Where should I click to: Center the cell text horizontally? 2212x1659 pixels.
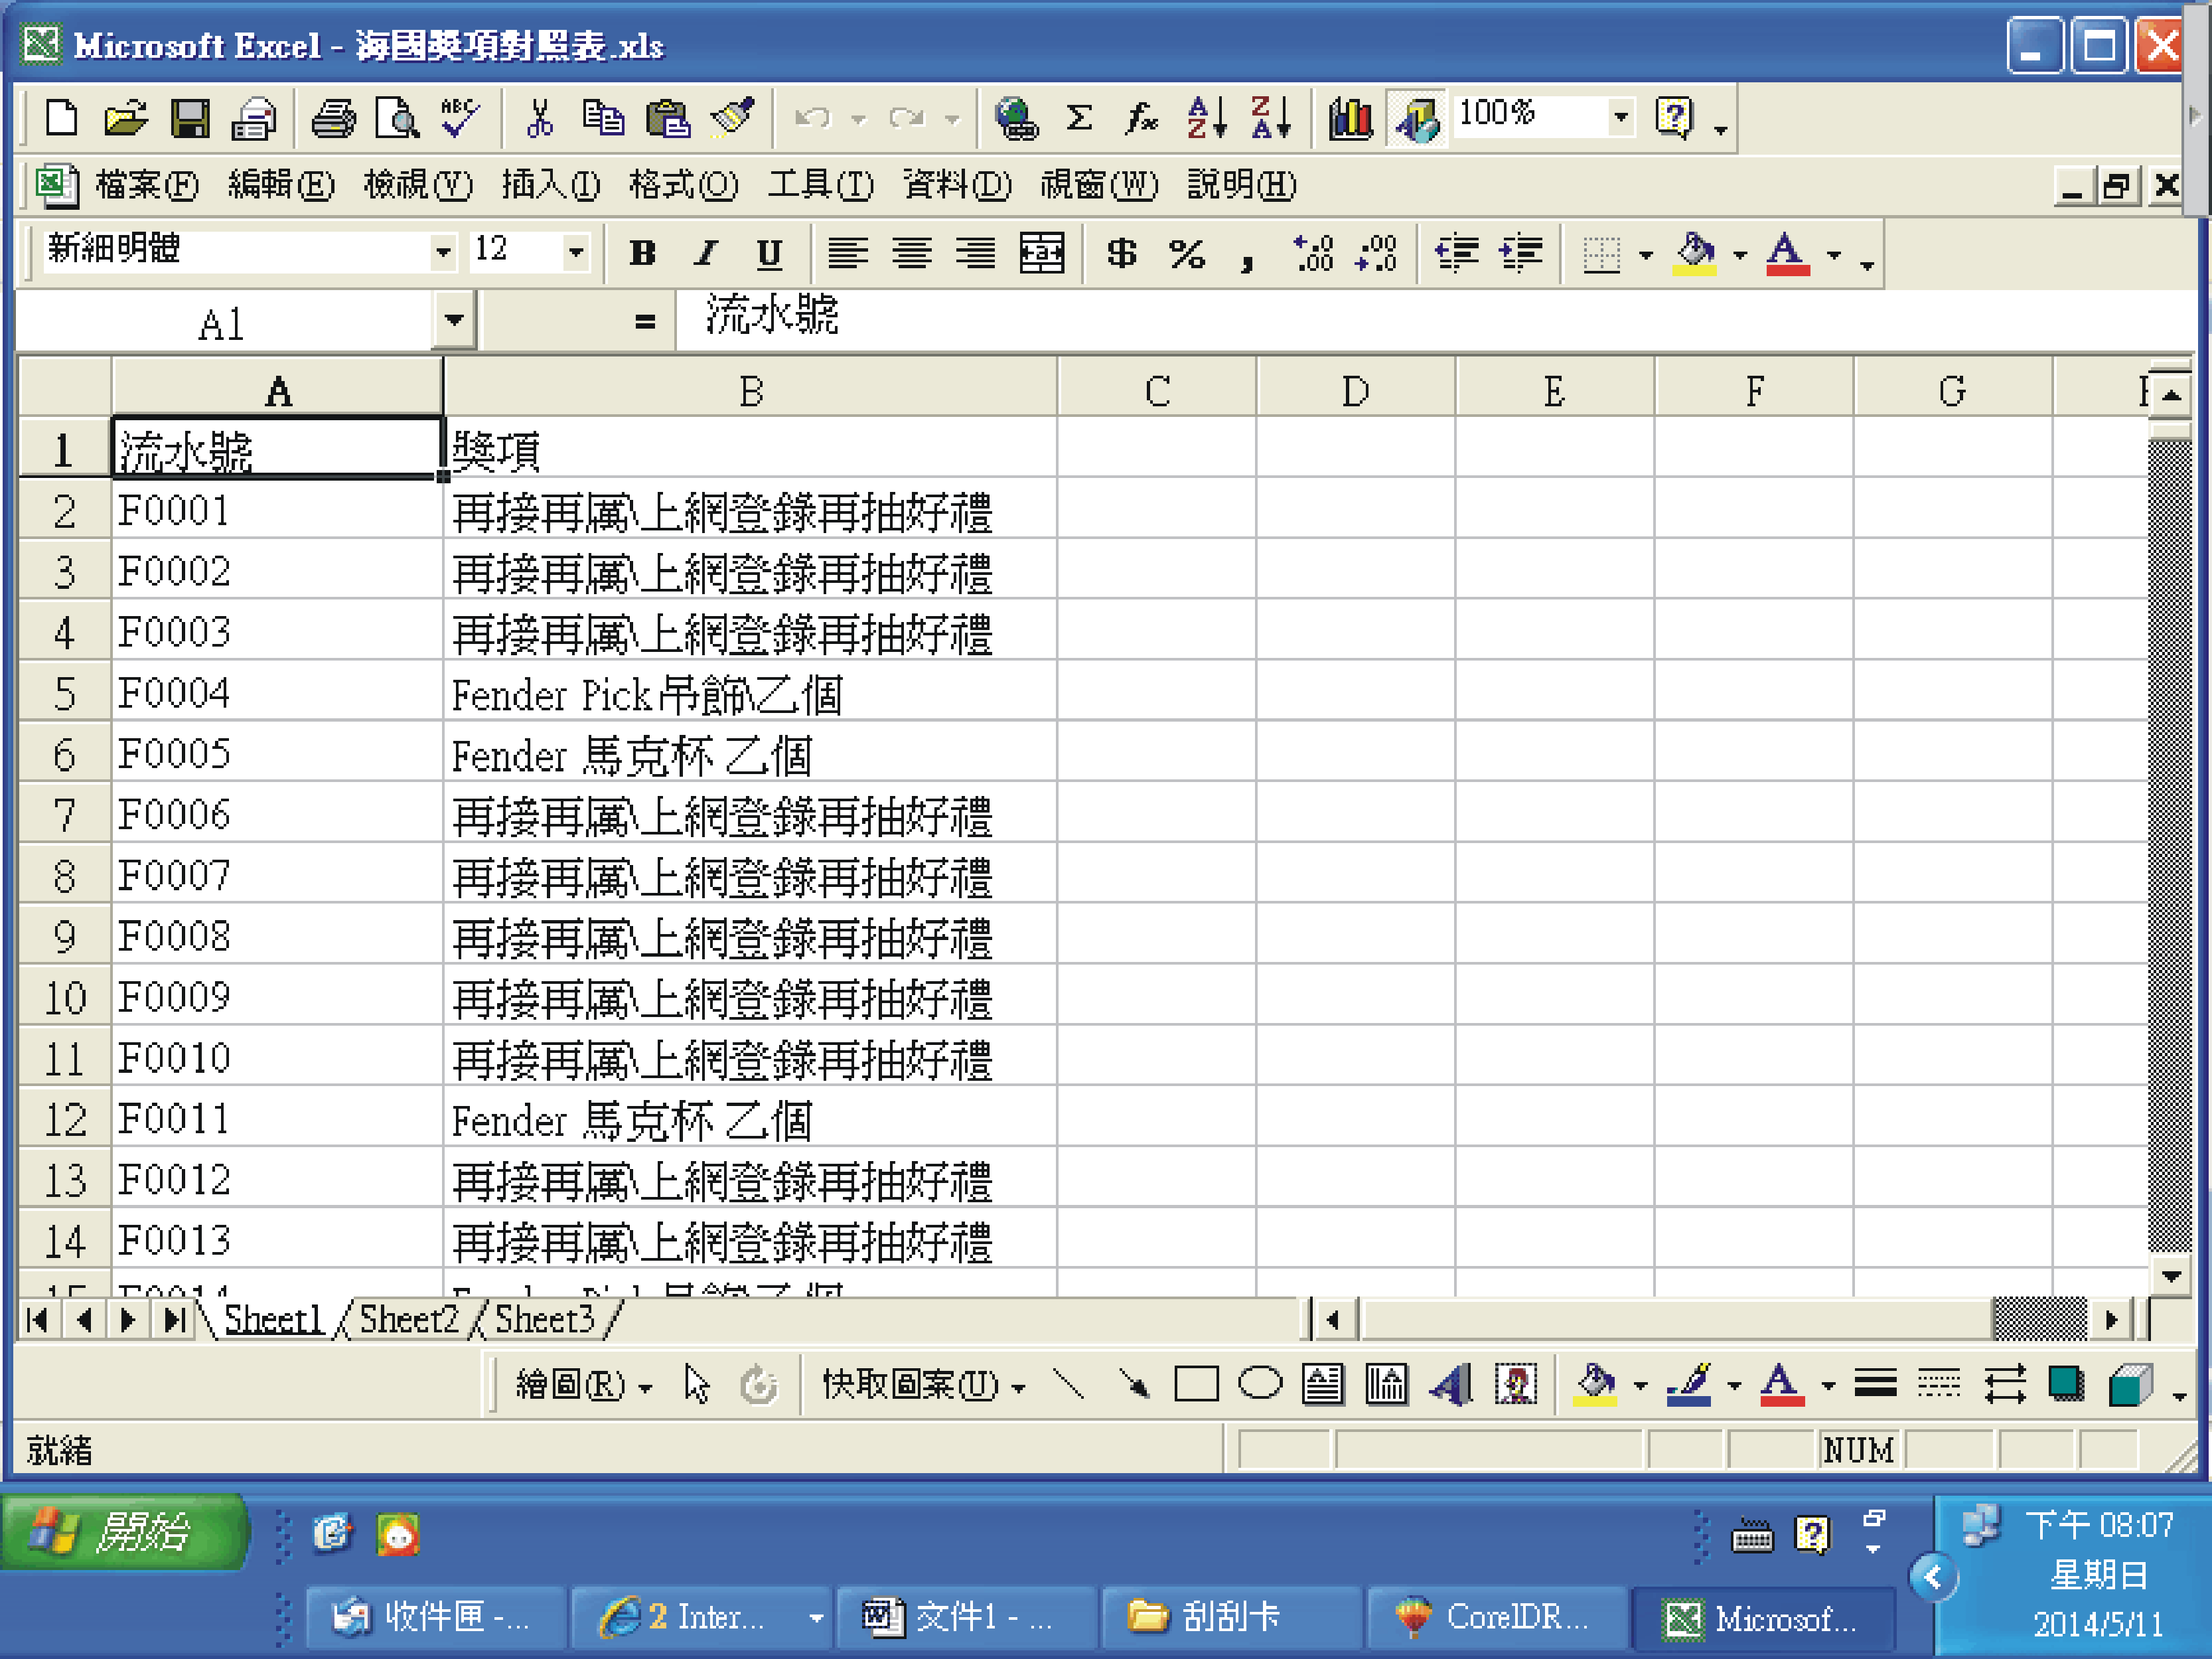pos(912,253)
